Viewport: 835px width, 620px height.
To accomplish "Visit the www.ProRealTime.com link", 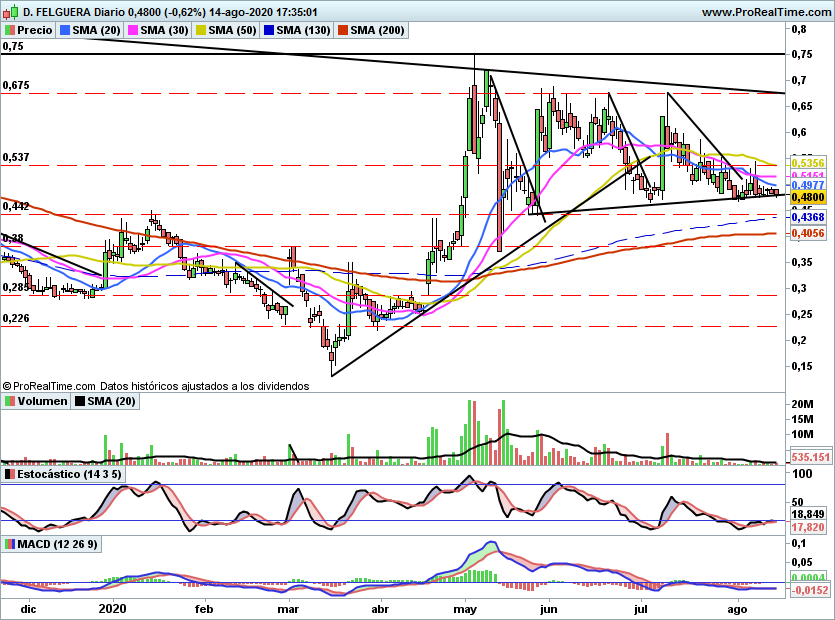I will pos(767,12).
